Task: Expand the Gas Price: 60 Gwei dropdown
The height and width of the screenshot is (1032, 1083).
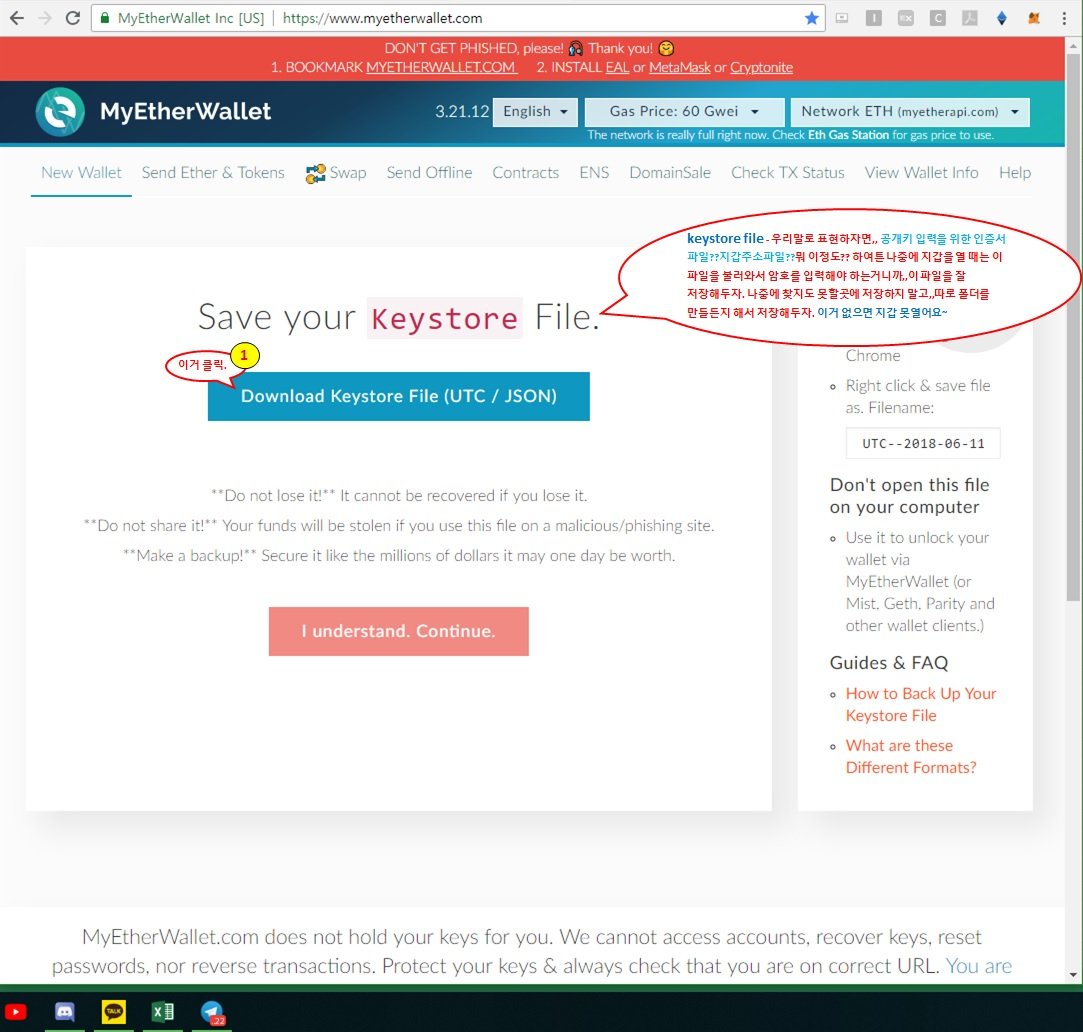Action: [684, 112]
